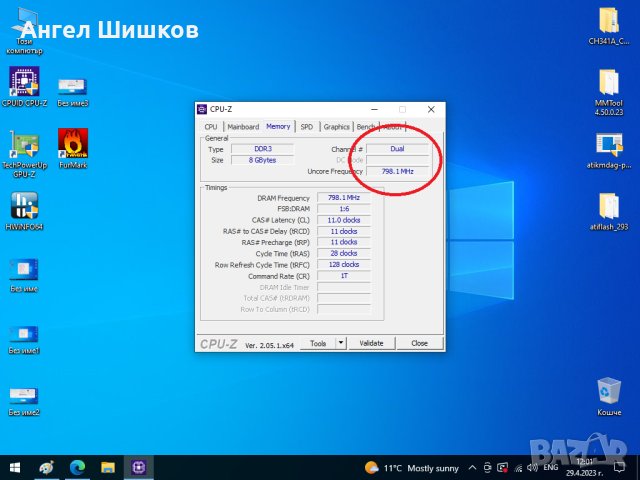Open the 'Без име' desktop file
The width and height of the screenshot is (640, 480).
(x=24, y=275)
